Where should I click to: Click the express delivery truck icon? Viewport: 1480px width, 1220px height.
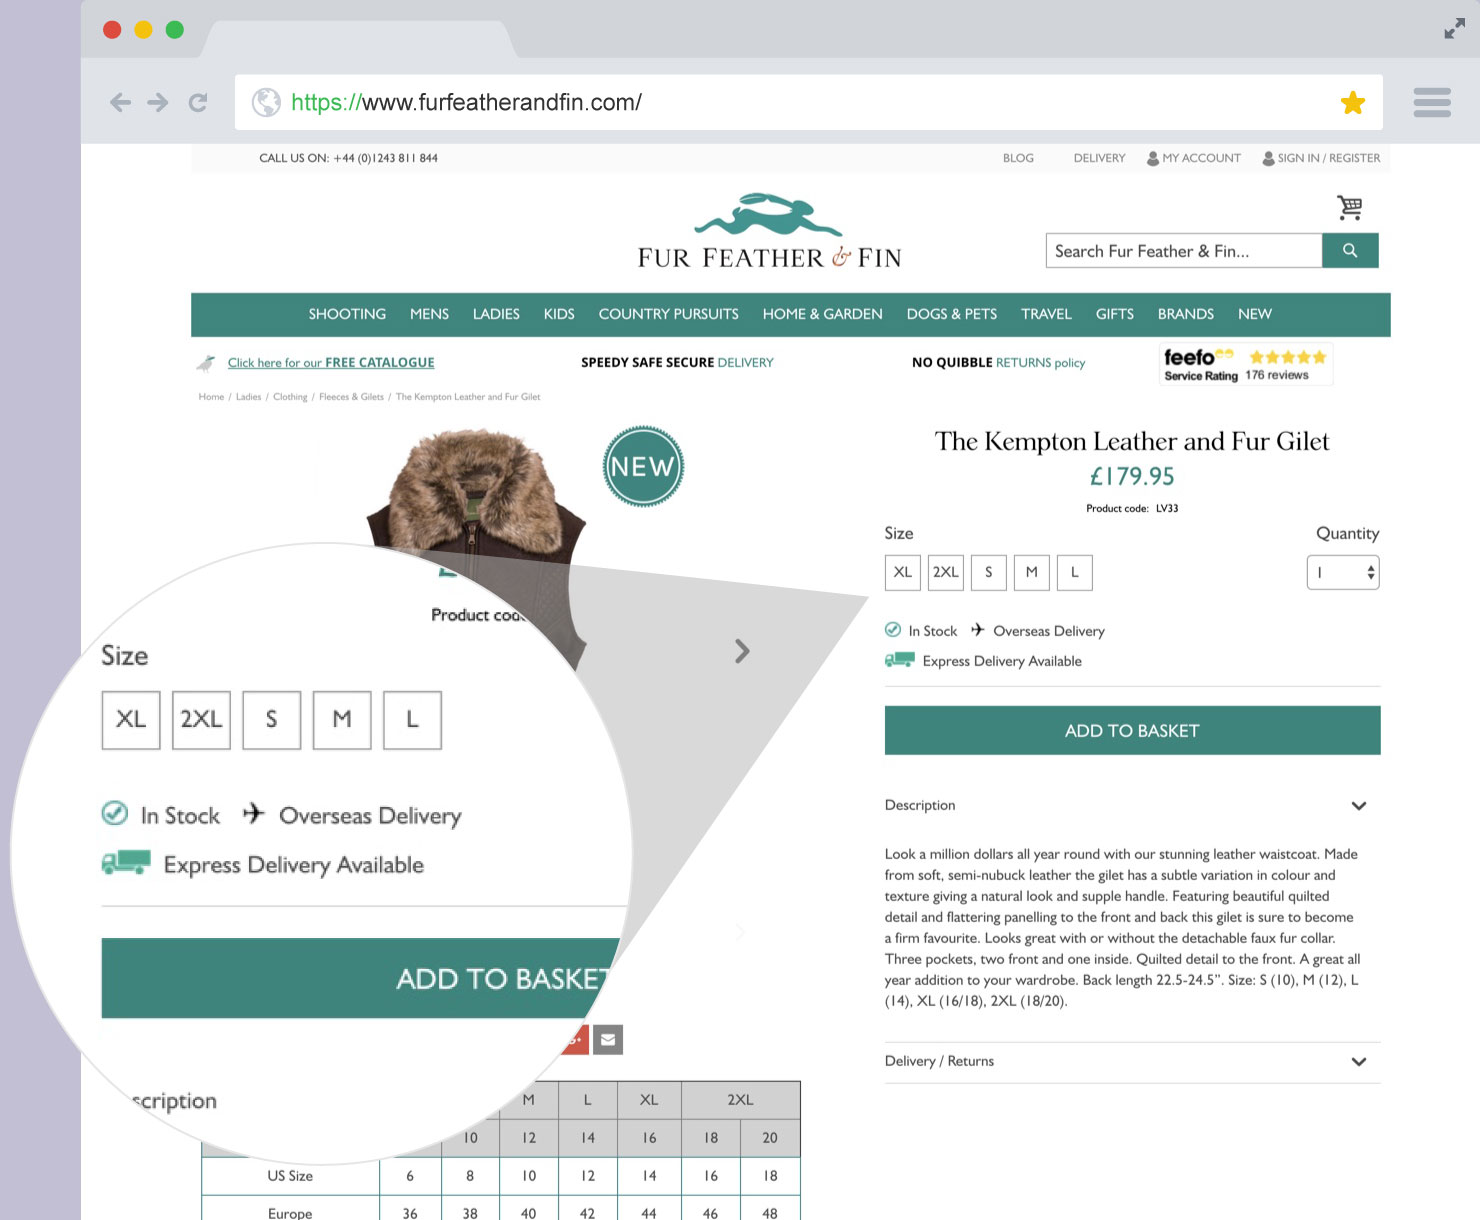pos(900,660)
